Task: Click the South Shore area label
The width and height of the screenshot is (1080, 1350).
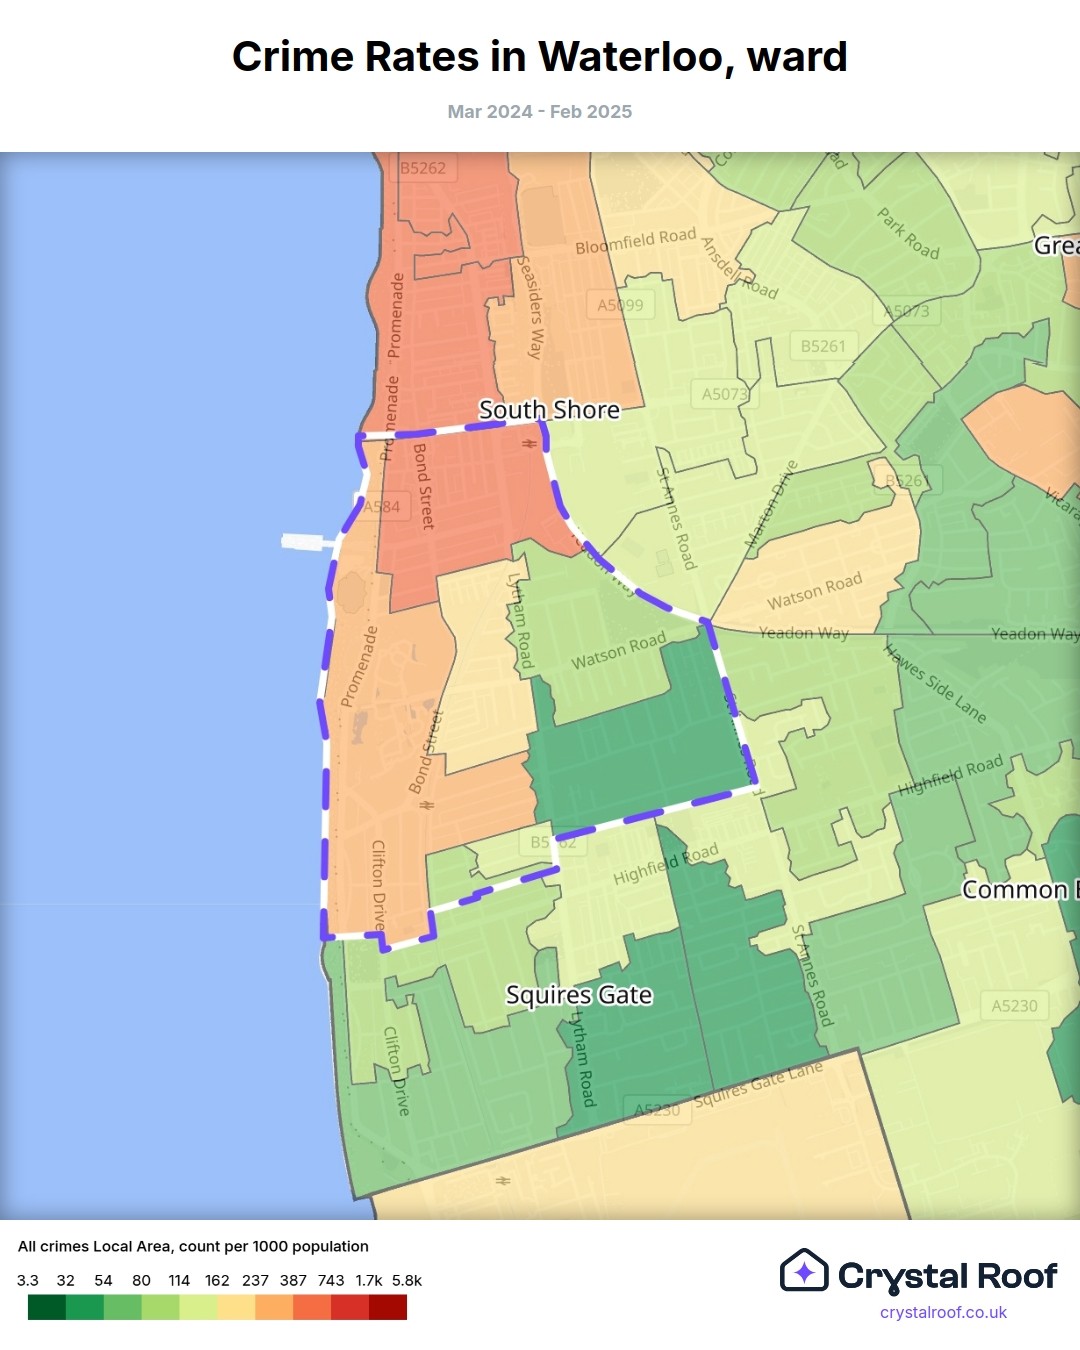Action: 549,410
